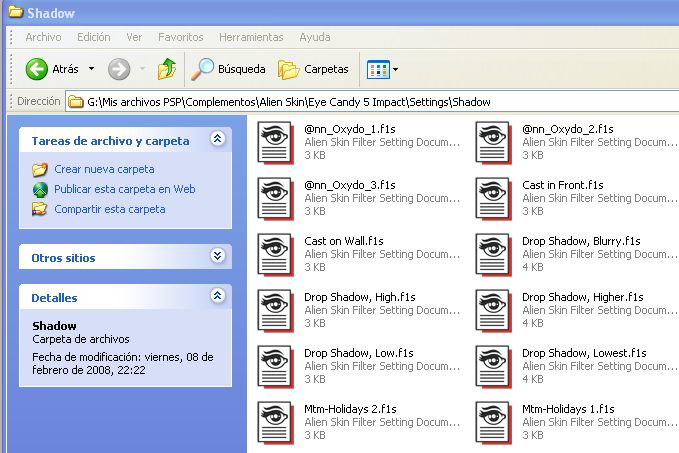The width and height of the screenshot is (679, 453).
Task: Click the Cast in Front.f1s file name
Action: [563, 185]
